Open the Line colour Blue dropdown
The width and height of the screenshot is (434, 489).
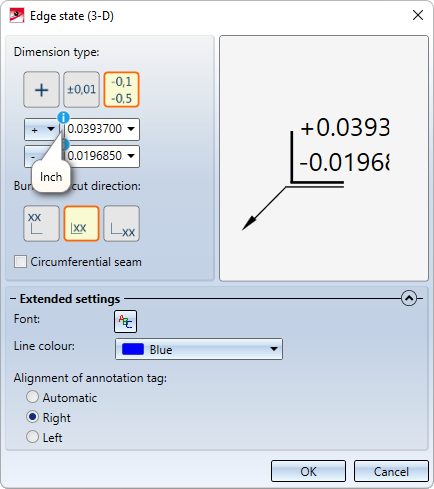click(199, 349)
